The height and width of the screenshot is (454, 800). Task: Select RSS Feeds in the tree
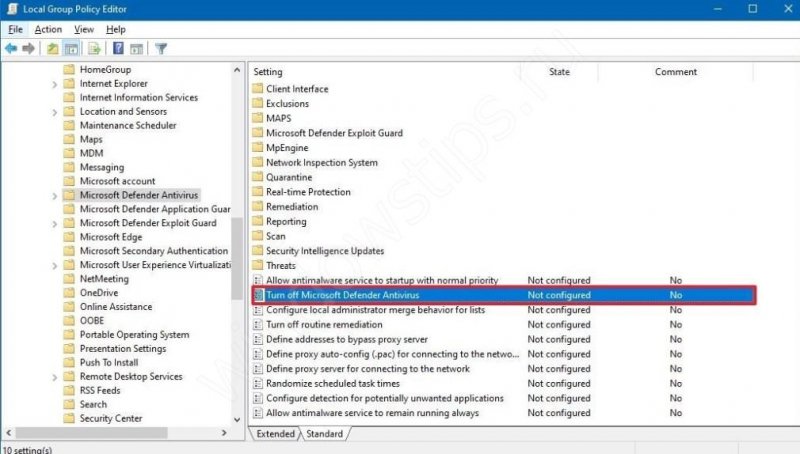[100, 390]
